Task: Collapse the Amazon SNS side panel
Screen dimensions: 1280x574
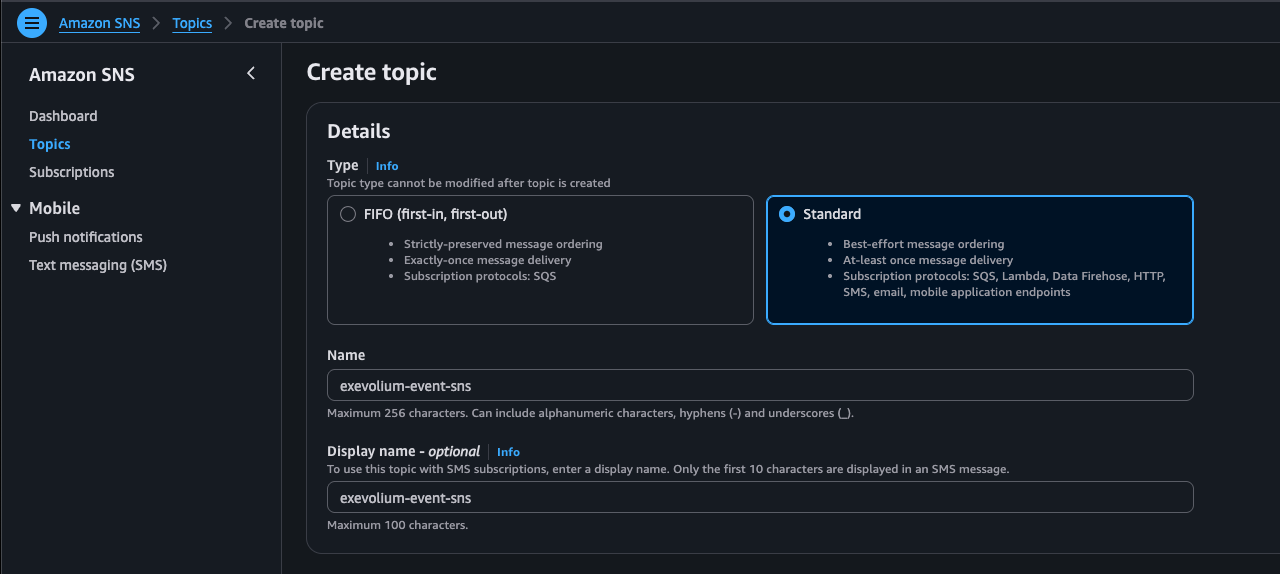Action: [x=251, y=73]
